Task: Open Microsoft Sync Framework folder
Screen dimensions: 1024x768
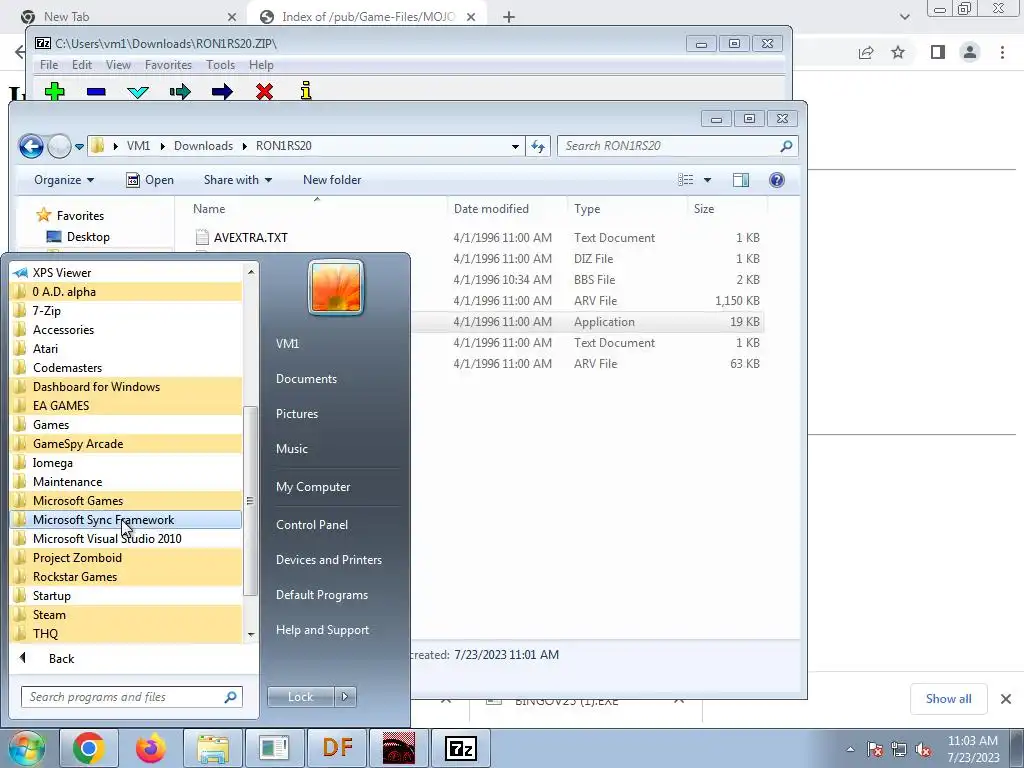Action: (125, 520)
